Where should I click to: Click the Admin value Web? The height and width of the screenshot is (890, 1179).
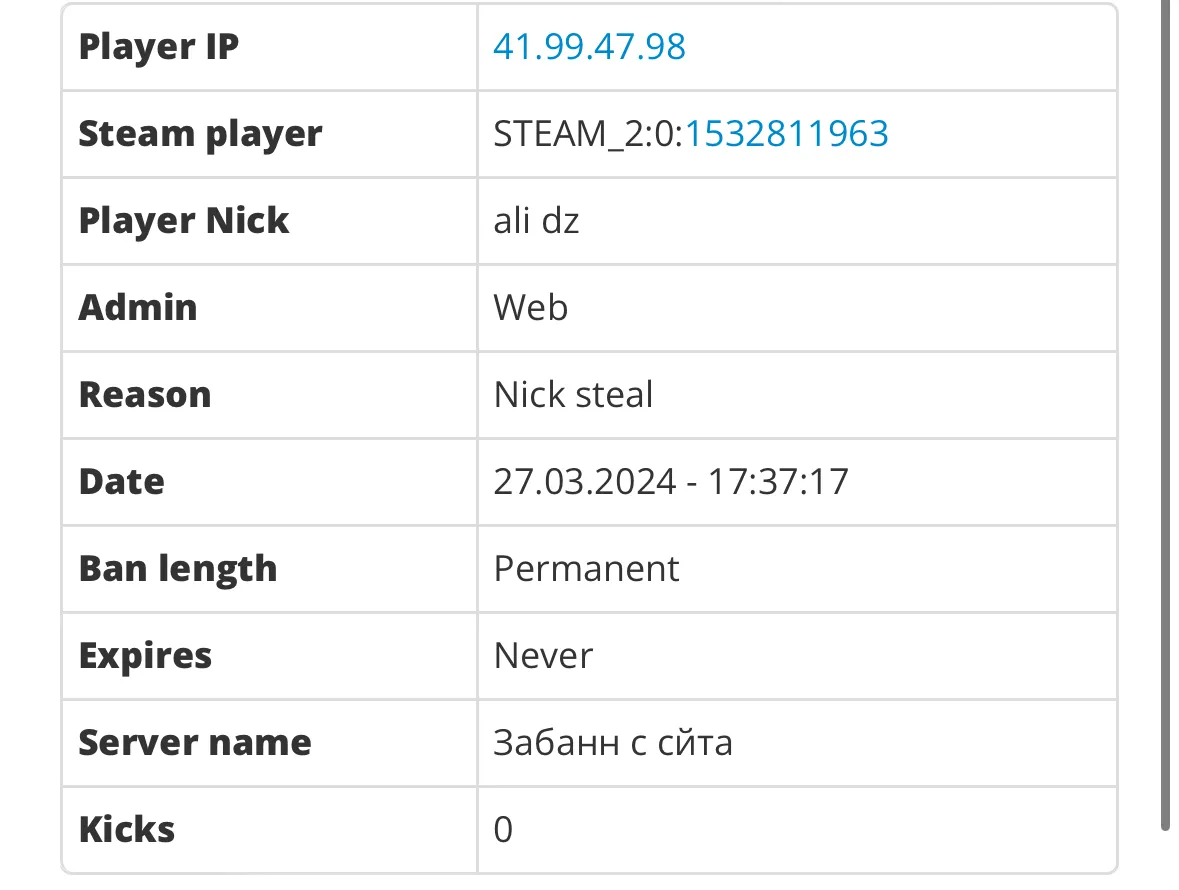tap(531, 307)
